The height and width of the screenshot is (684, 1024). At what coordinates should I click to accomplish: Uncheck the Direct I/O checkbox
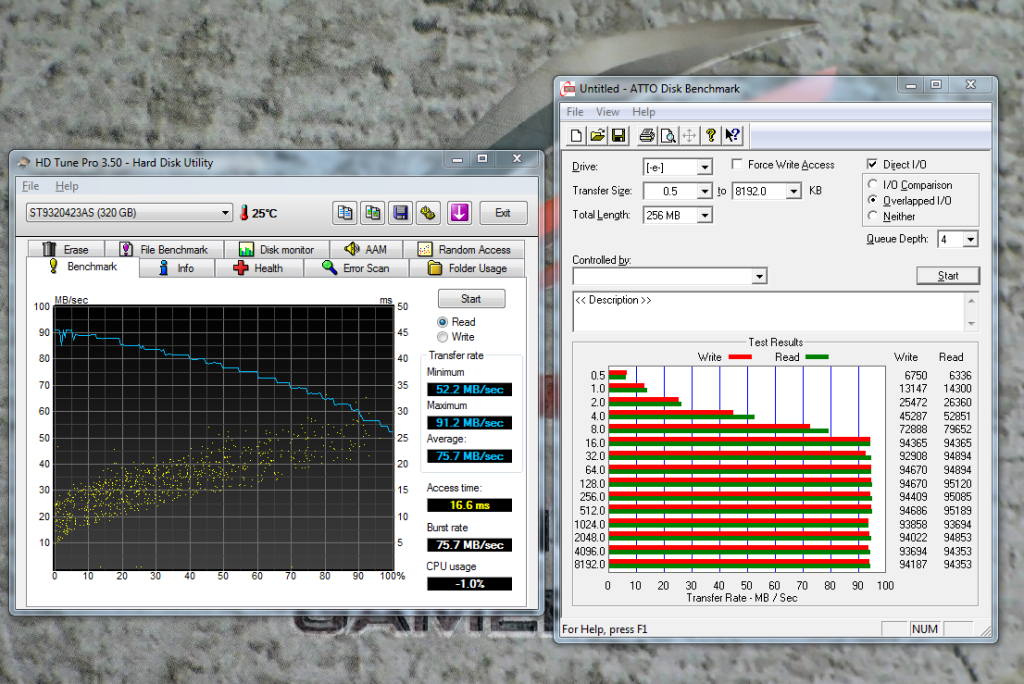click(873, 165)
